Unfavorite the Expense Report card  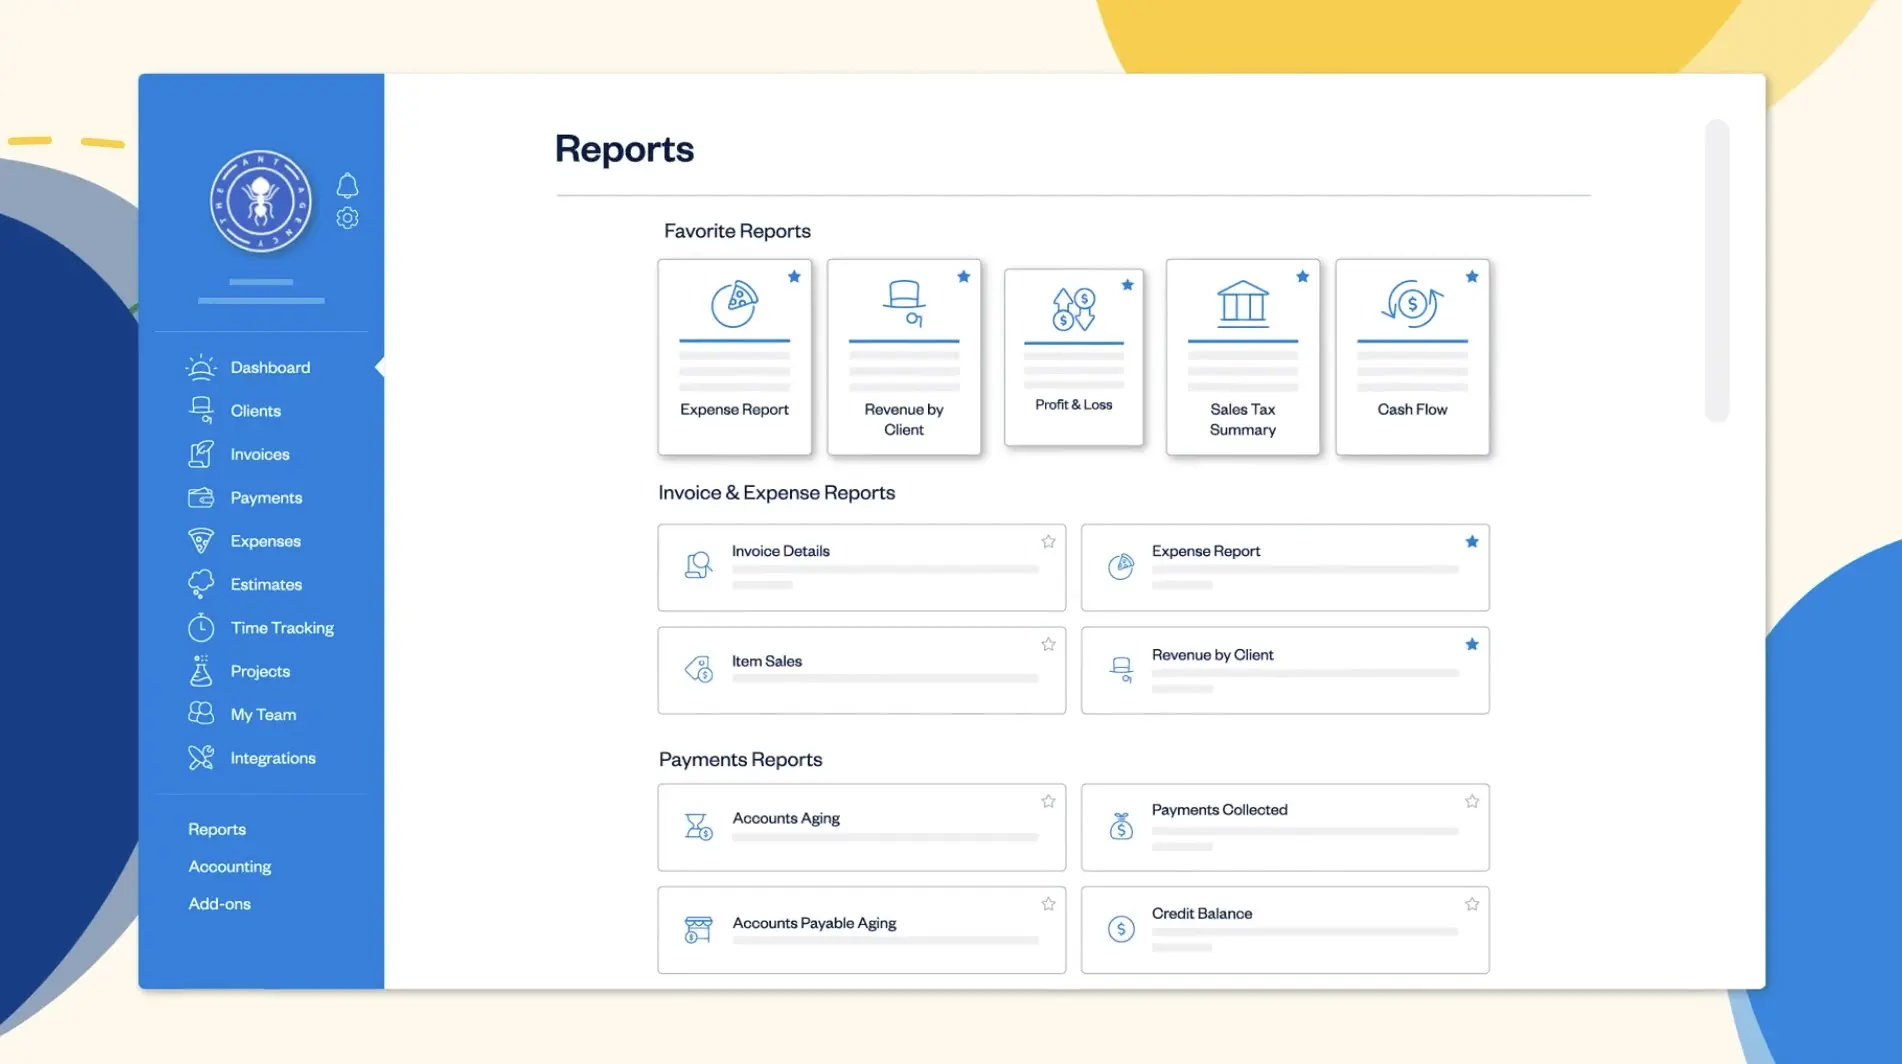point(794,277)
